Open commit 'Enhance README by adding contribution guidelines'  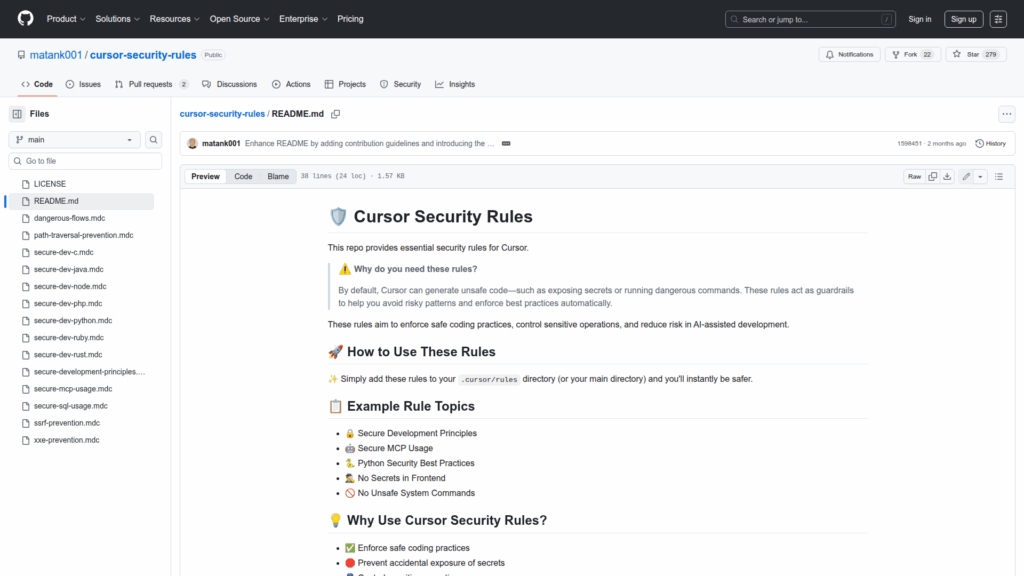point(370,144)
